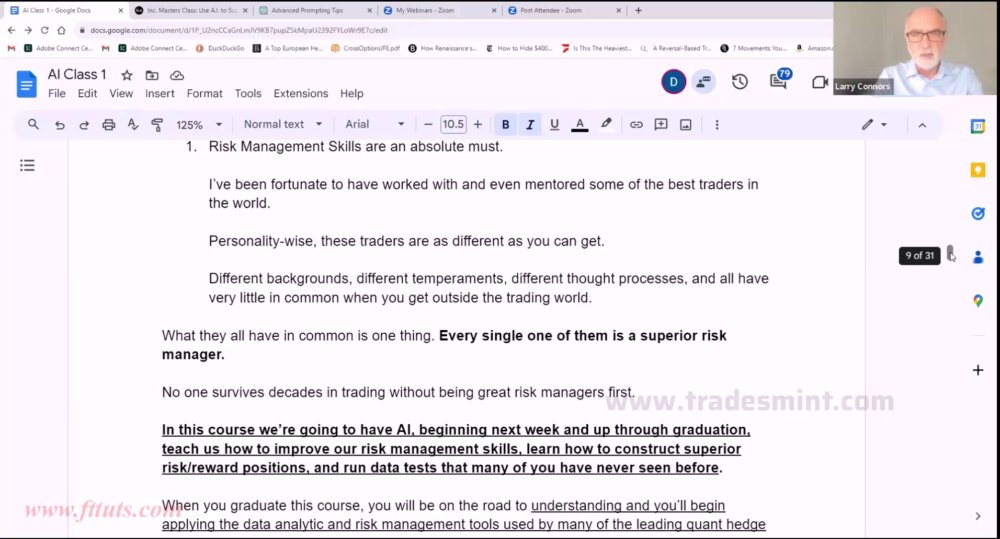The height and width of the screenshot is (539, 1000).
Task: Open the File menu
Action: [x=57, y=93]
